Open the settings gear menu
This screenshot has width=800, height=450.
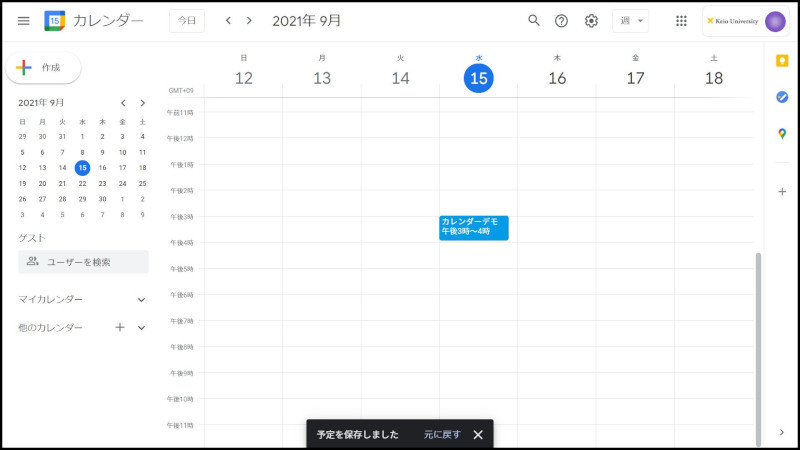coord(591,21)
